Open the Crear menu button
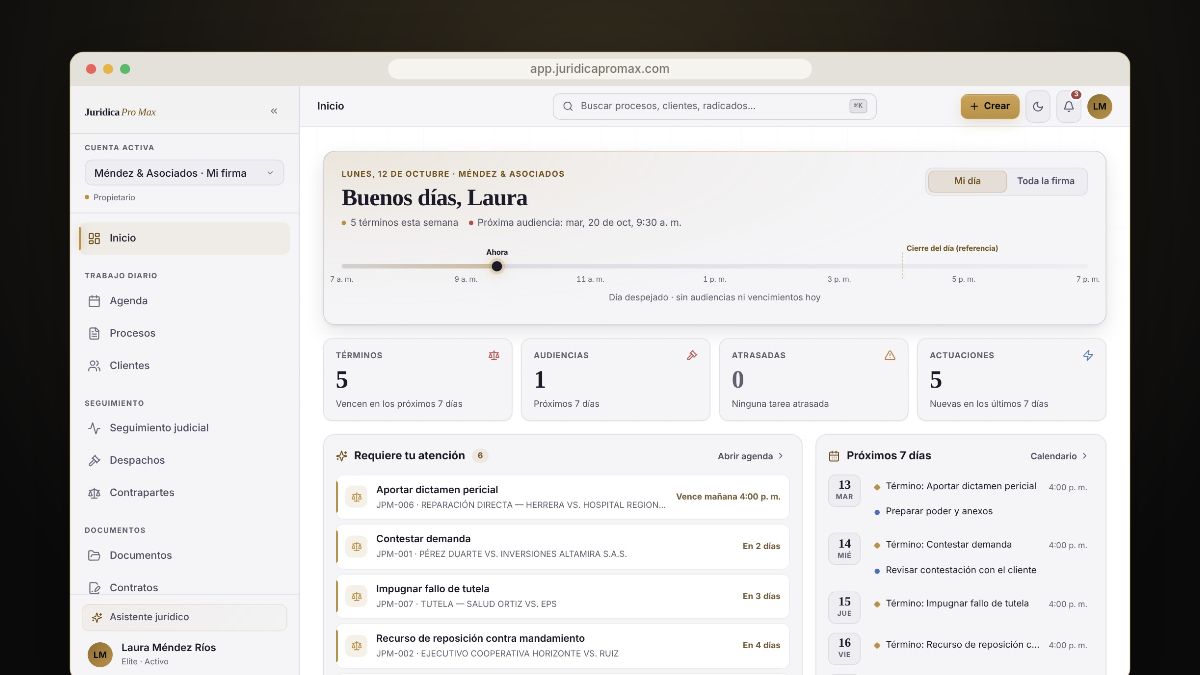 point(990,106)
